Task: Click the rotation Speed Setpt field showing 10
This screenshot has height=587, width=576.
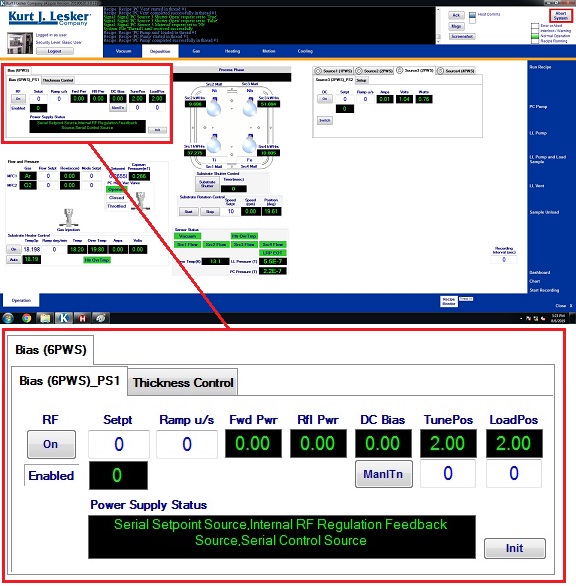Action: 231,211
